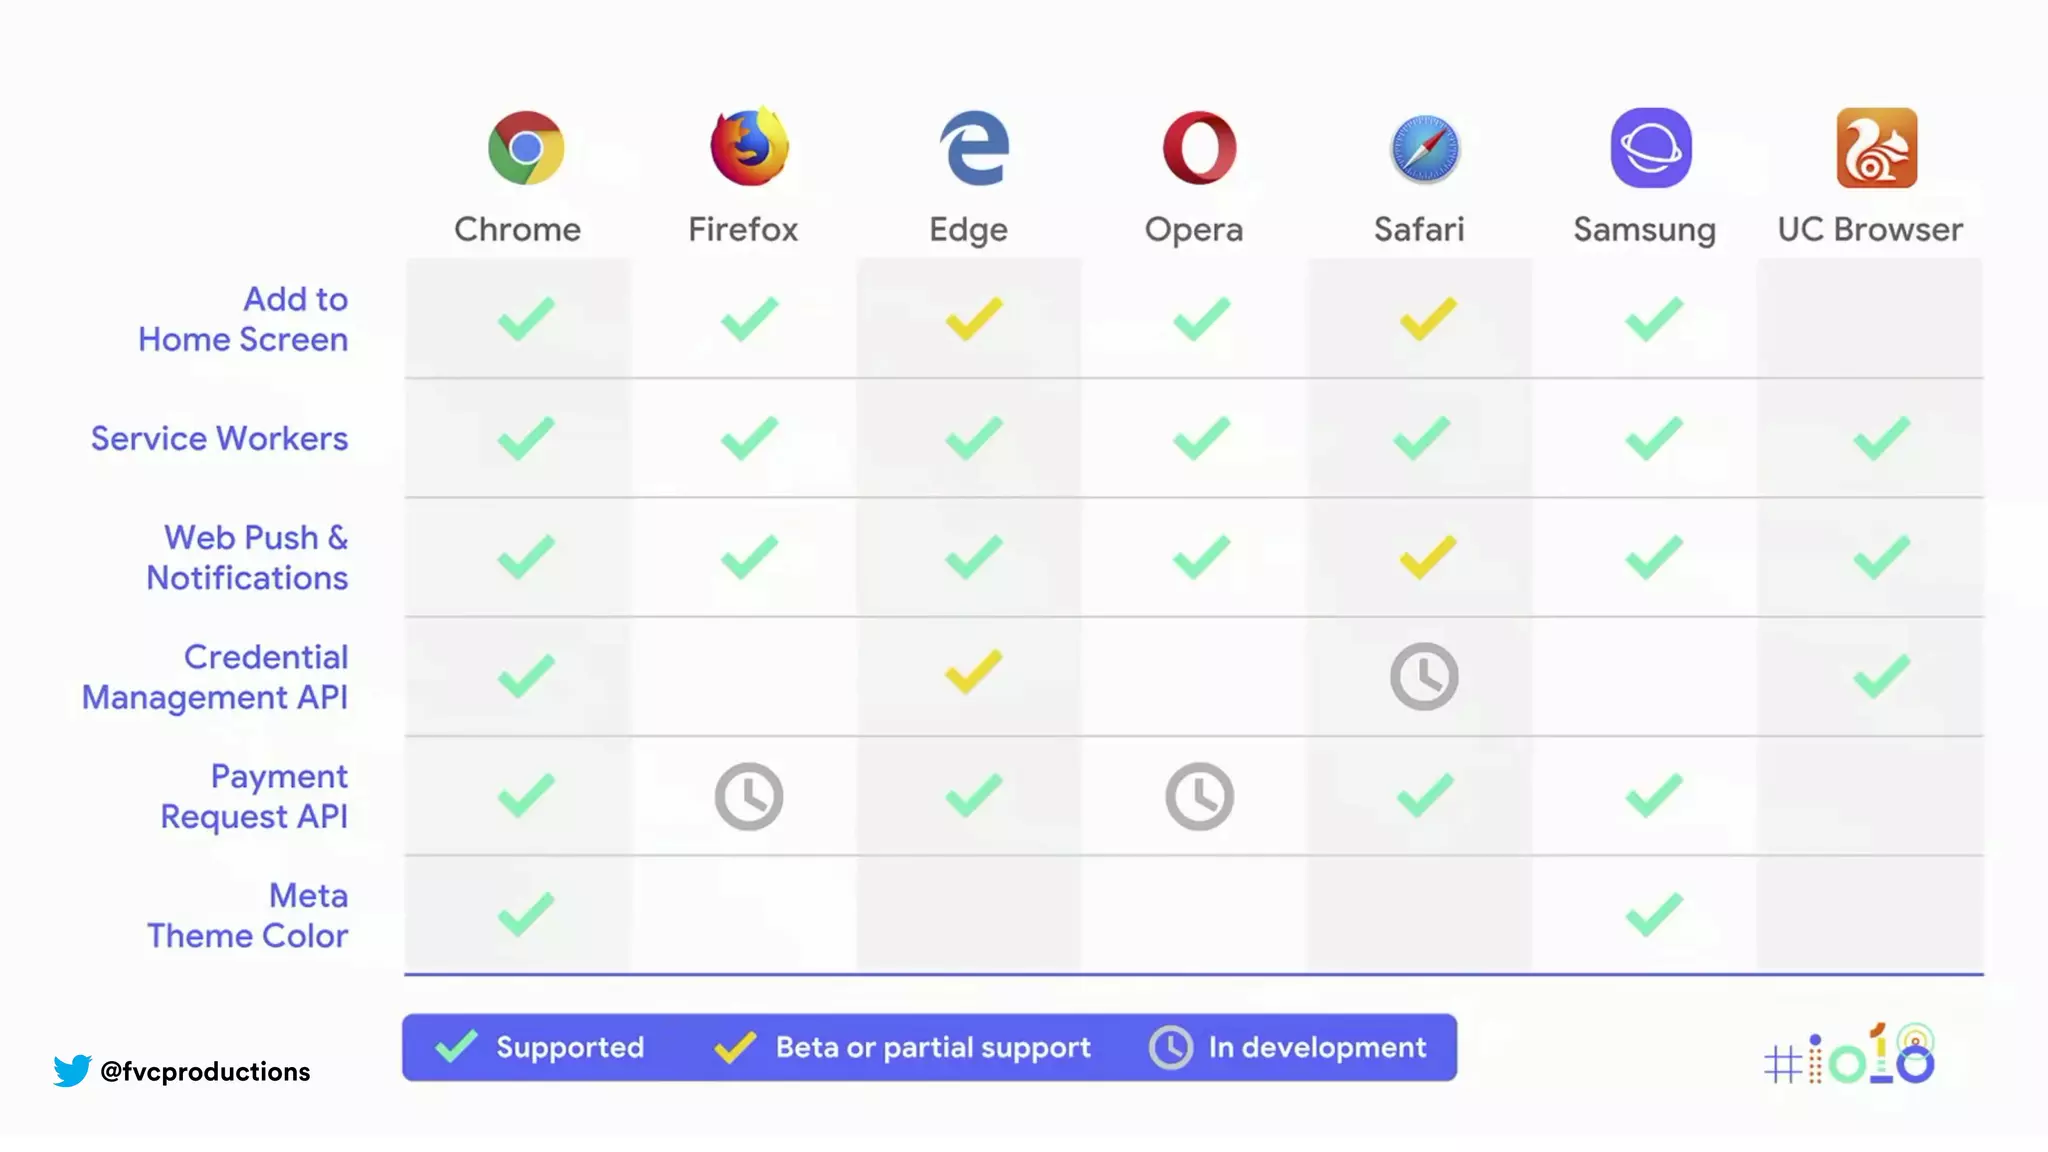Click Safari's Credential Management in-development clock
2048x1152 pixels.
[x=1424, y=677]
